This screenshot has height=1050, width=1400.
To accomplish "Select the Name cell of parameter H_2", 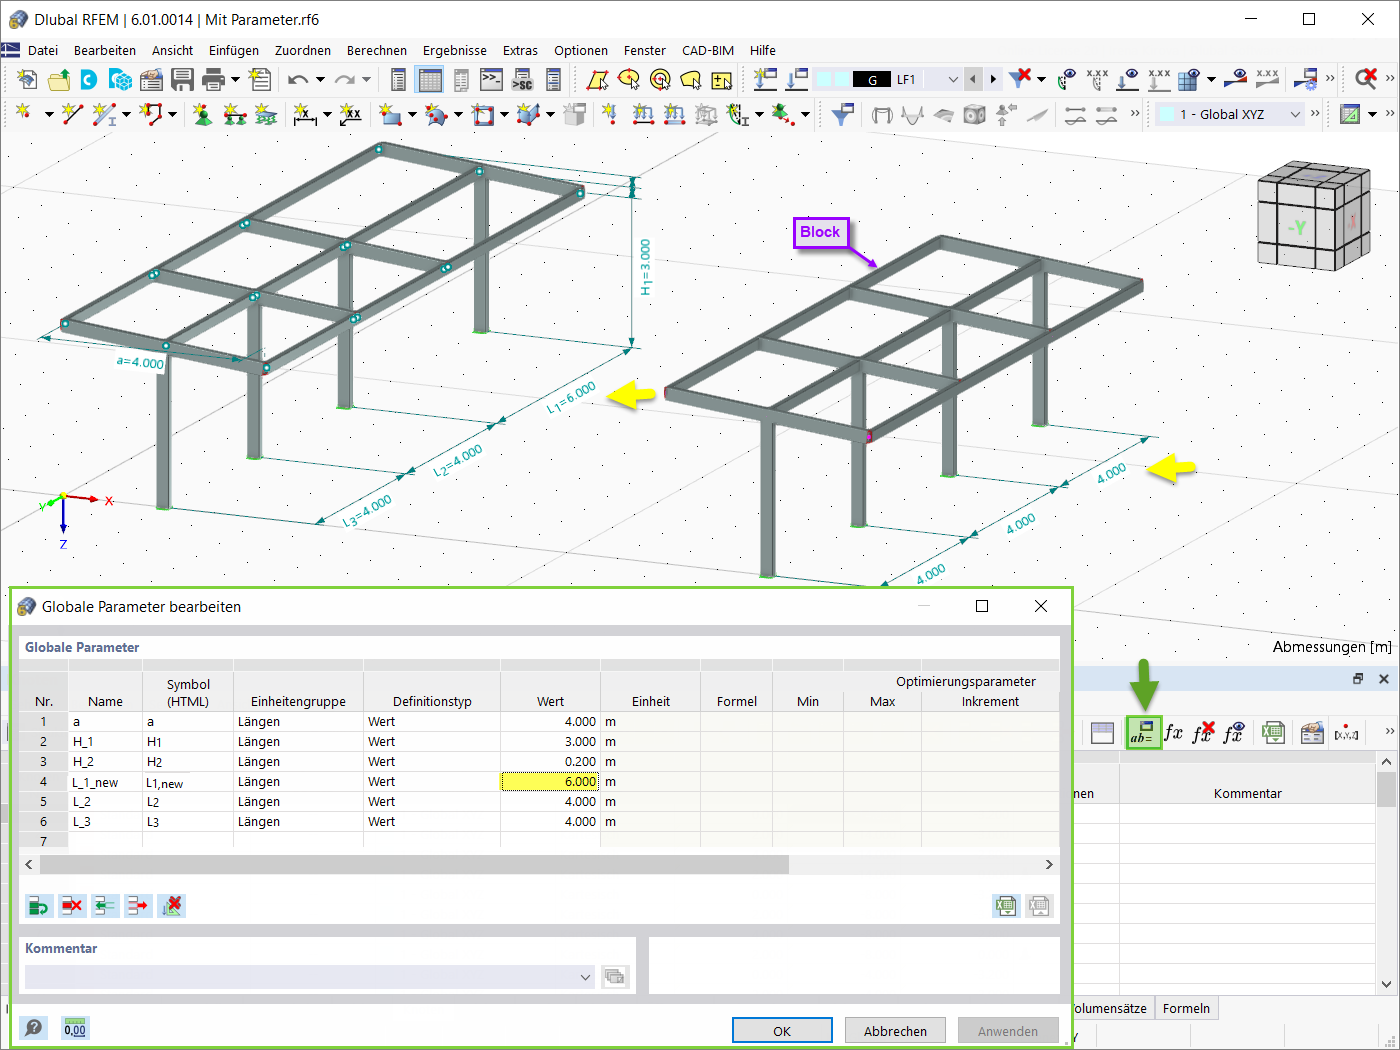I will (105, 762).
